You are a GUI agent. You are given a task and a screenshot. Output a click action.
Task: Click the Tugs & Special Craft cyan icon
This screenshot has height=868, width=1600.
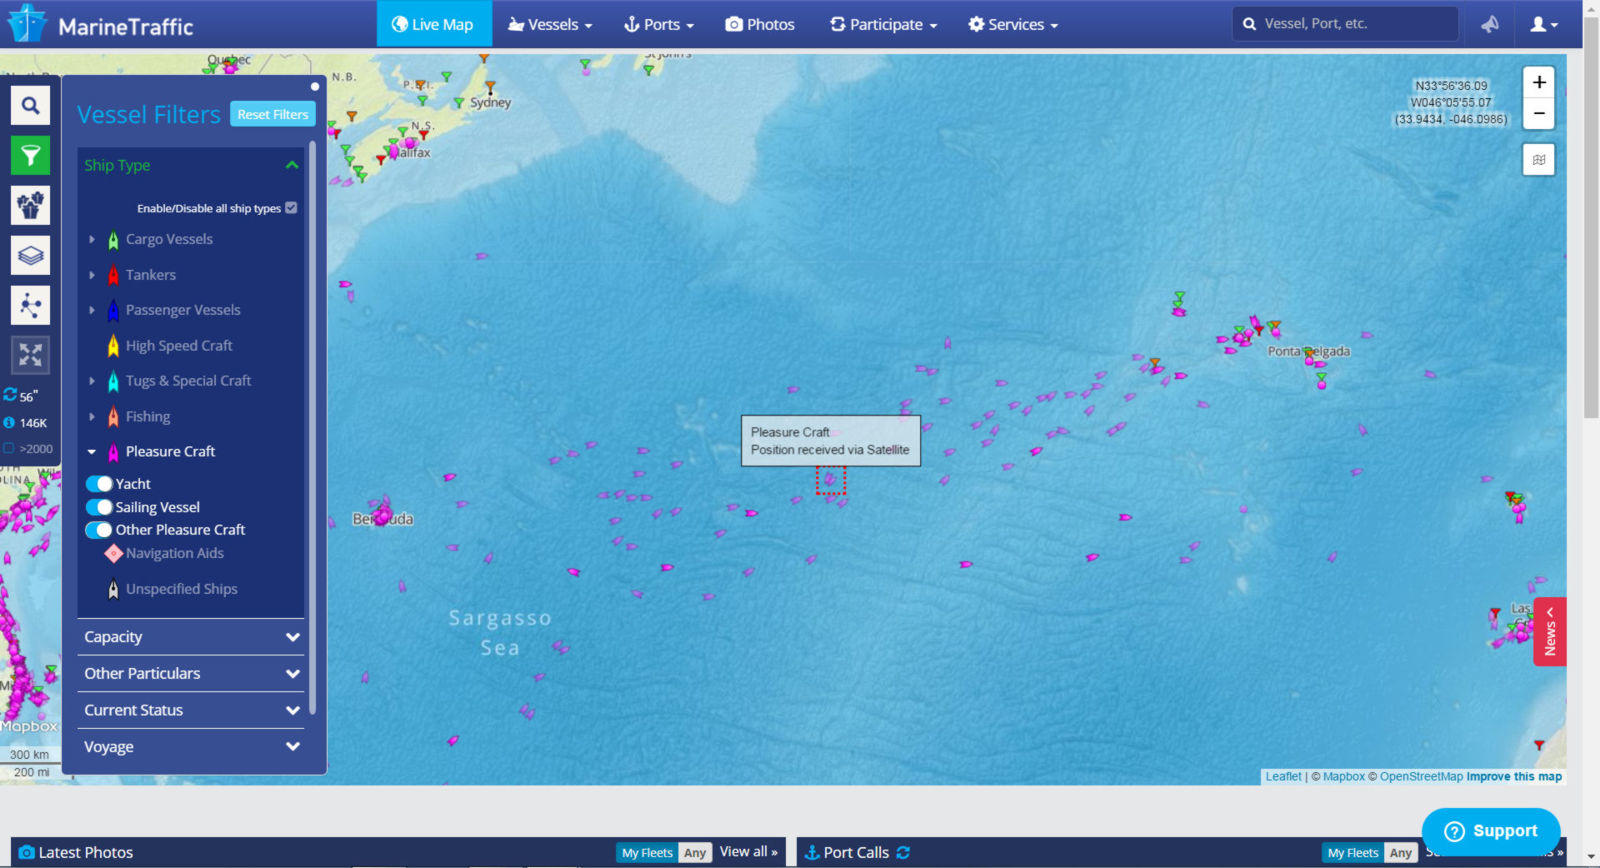pyautogui.click(x=113, y=381)
